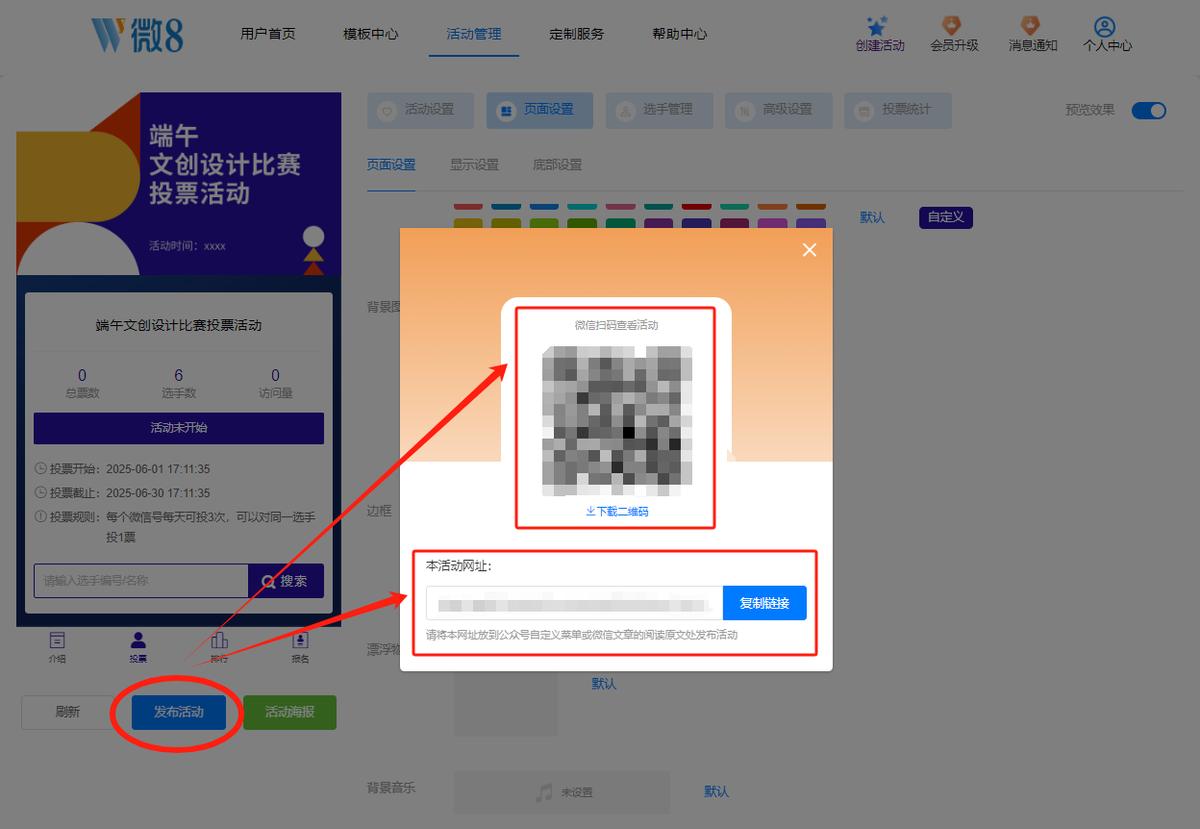The height and width of the screenshot is (829, 1200).
Task: Focus 请输入选手编号/名称 search field
Action: click(x=141, y=581)
